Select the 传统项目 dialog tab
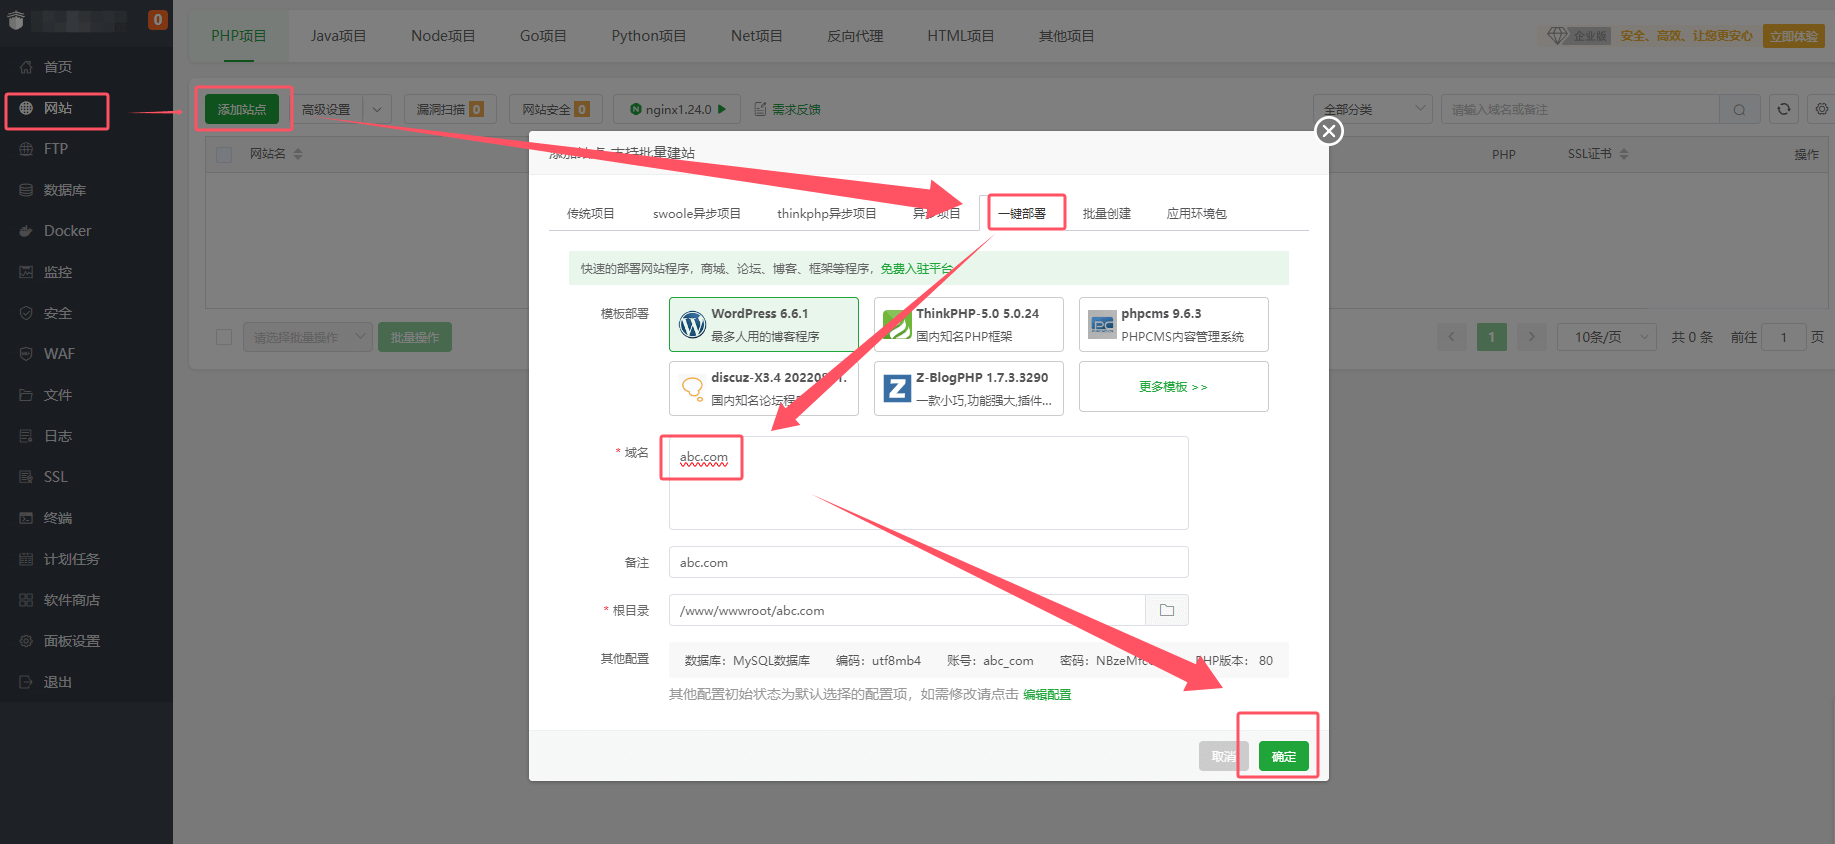The width and height of the screenshot is (1835, 844). pos(591,213)
